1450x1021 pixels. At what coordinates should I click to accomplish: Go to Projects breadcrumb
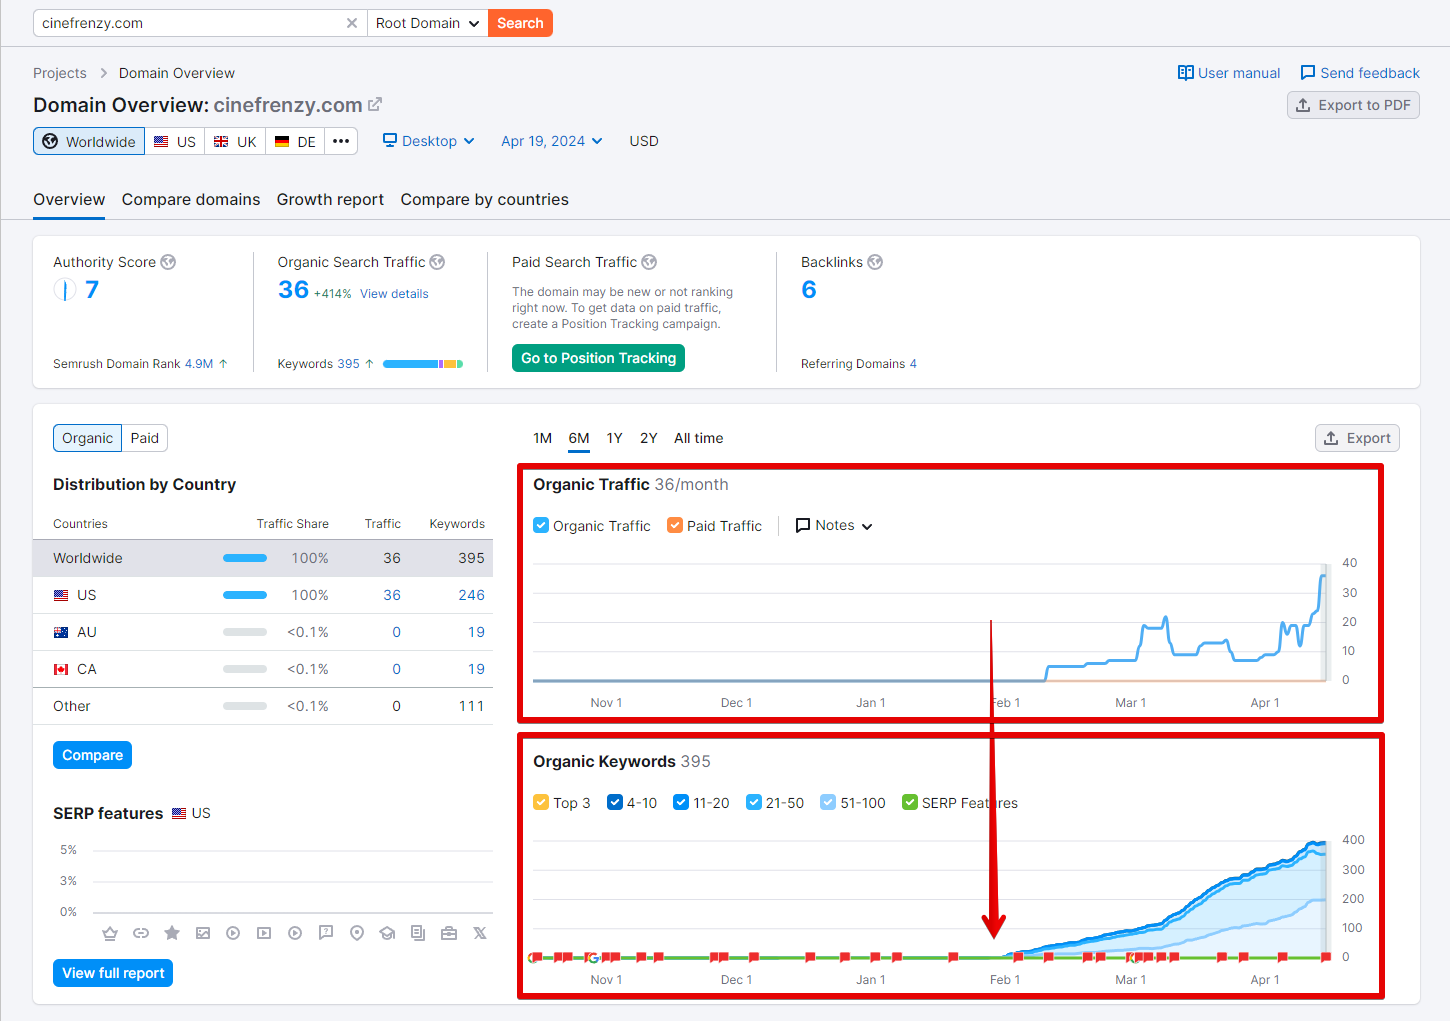click(60, 73)
